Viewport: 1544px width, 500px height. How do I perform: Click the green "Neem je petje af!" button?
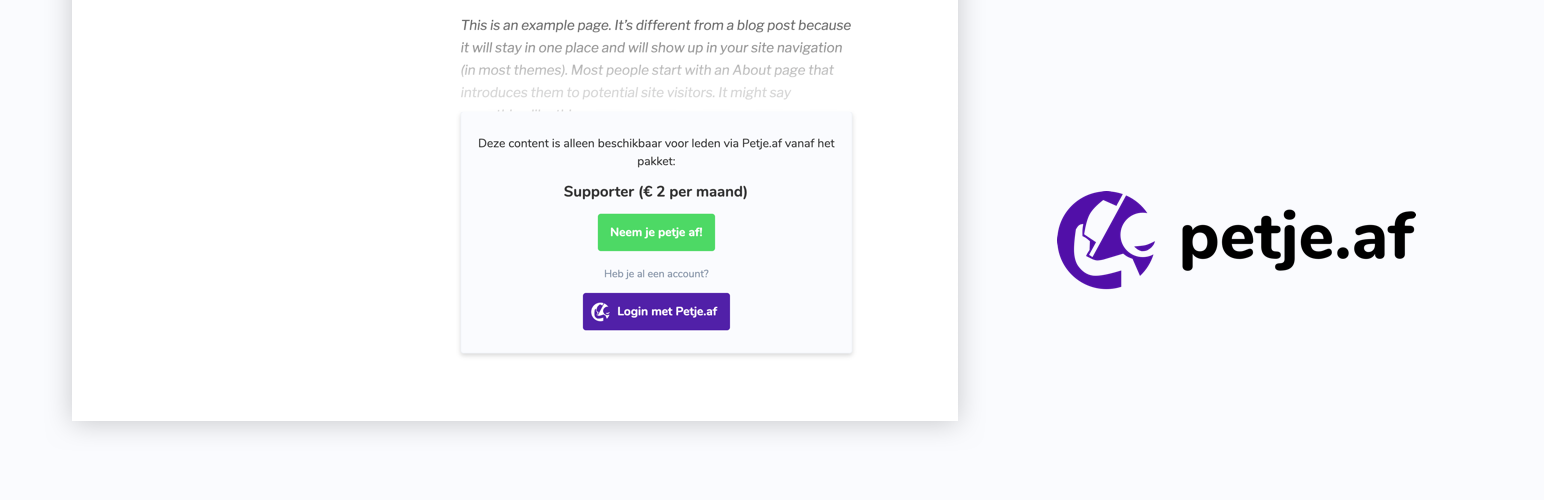pyautogui.click(x=656, y=232)
